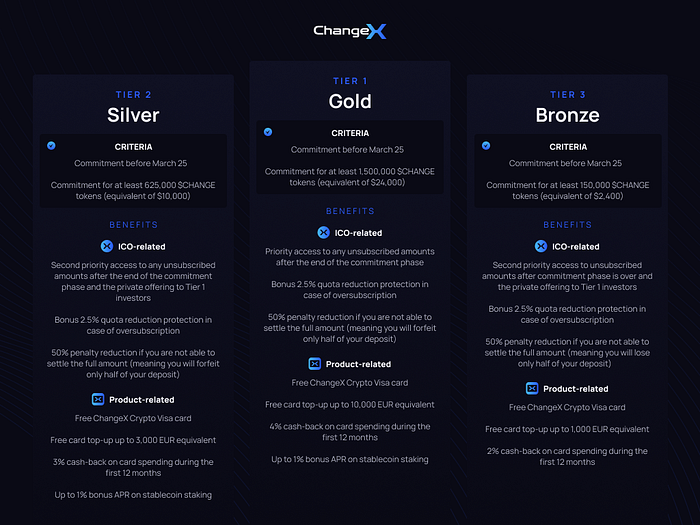The image size is (700, 525).
Task: Click Gold 4% cash-back benefit text
Action: pos(350,432)
